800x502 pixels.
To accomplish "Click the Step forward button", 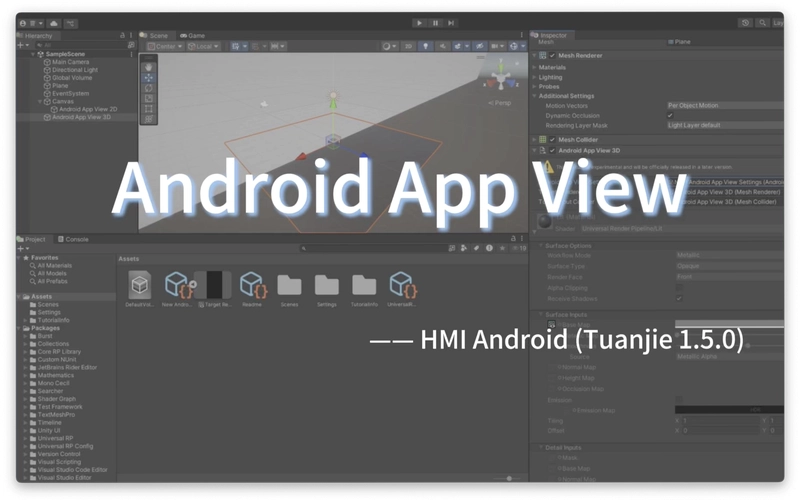I will coord(451,23).
